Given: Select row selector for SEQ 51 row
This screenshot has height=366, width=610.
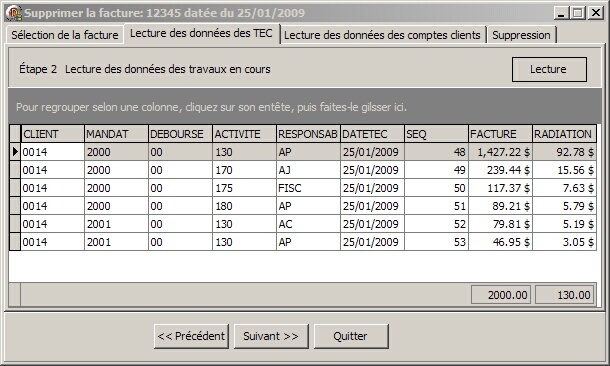Looking at the screenshot, I should coord(15,206).
